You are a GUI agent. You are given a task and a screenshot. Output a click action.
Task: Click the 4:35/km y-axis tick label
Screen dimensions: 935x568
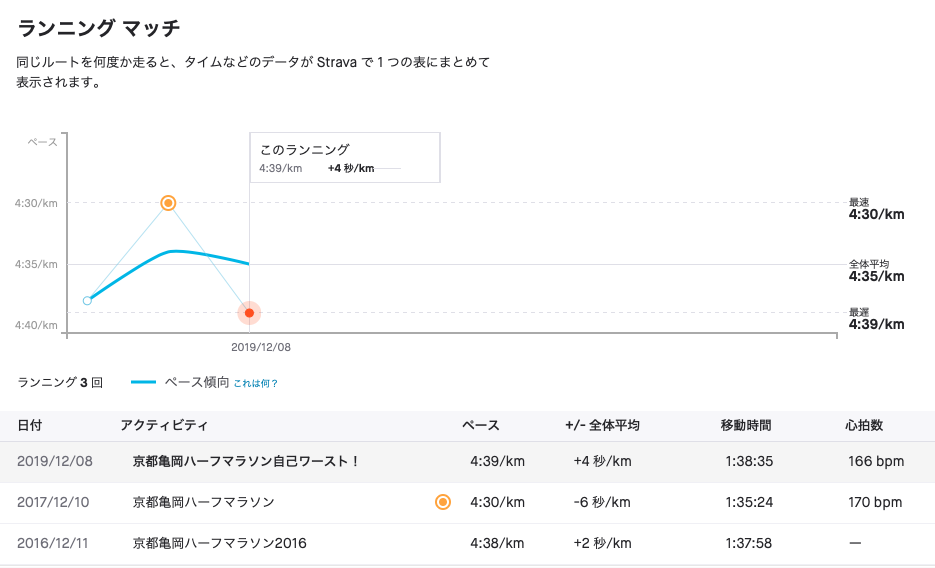click(x=36, y=264)
